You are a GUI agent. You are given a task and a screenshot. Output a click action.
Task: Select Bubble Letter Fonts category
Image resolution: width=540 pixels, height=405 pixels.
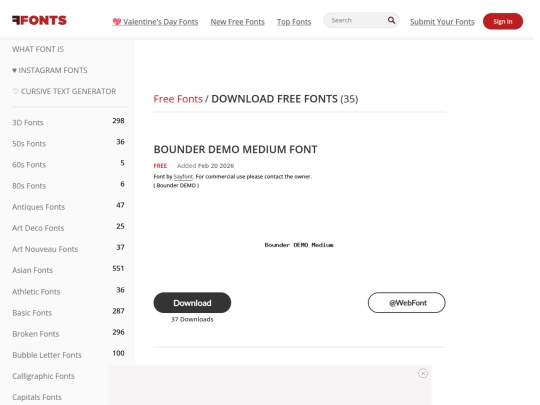(x=47, y=355)
